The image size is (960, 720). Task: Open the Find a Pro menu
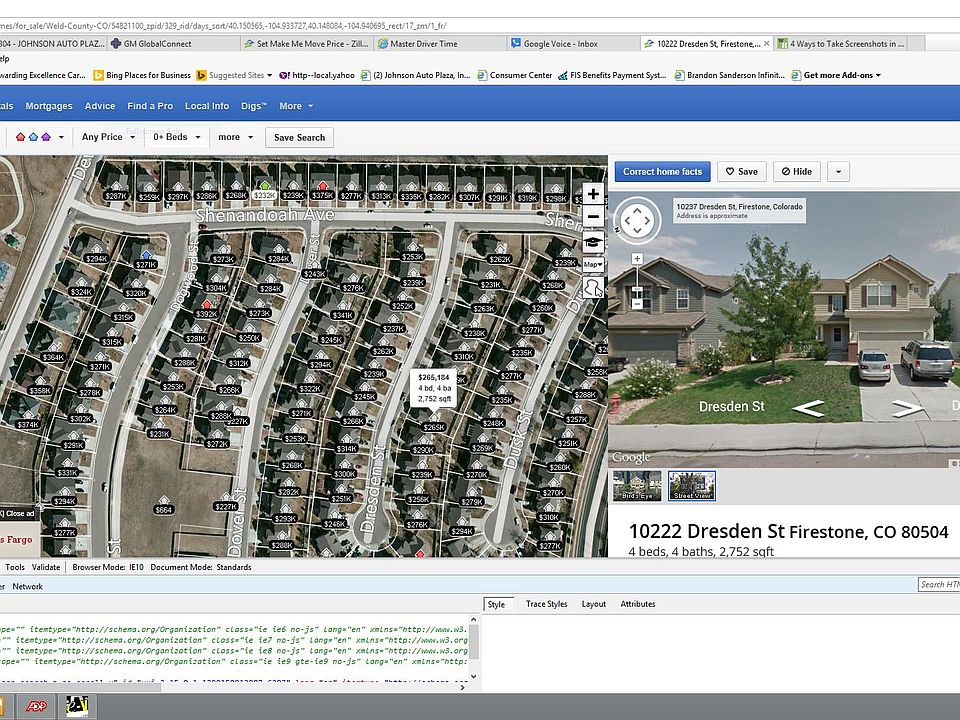click(150, 106)
